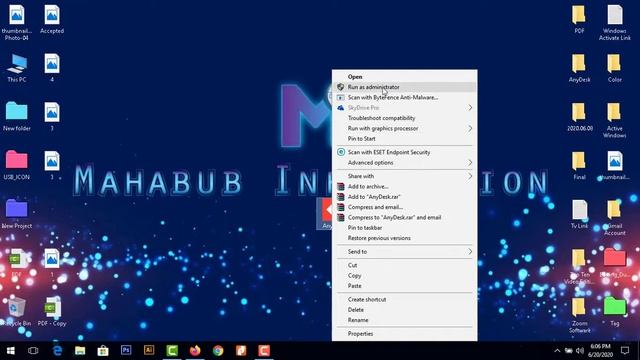Select the PDF - Copy file icon
Viewport: 640px width, 360px height.
(x=52, y=312)
